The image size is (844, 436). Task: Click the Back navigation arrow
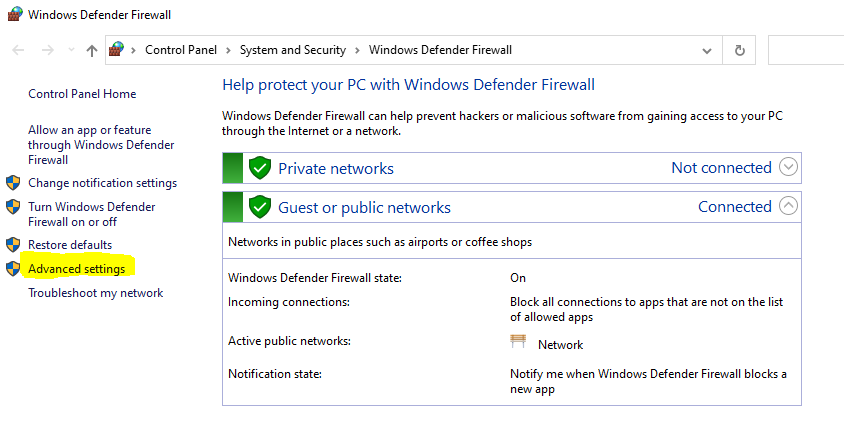[18, 51]
